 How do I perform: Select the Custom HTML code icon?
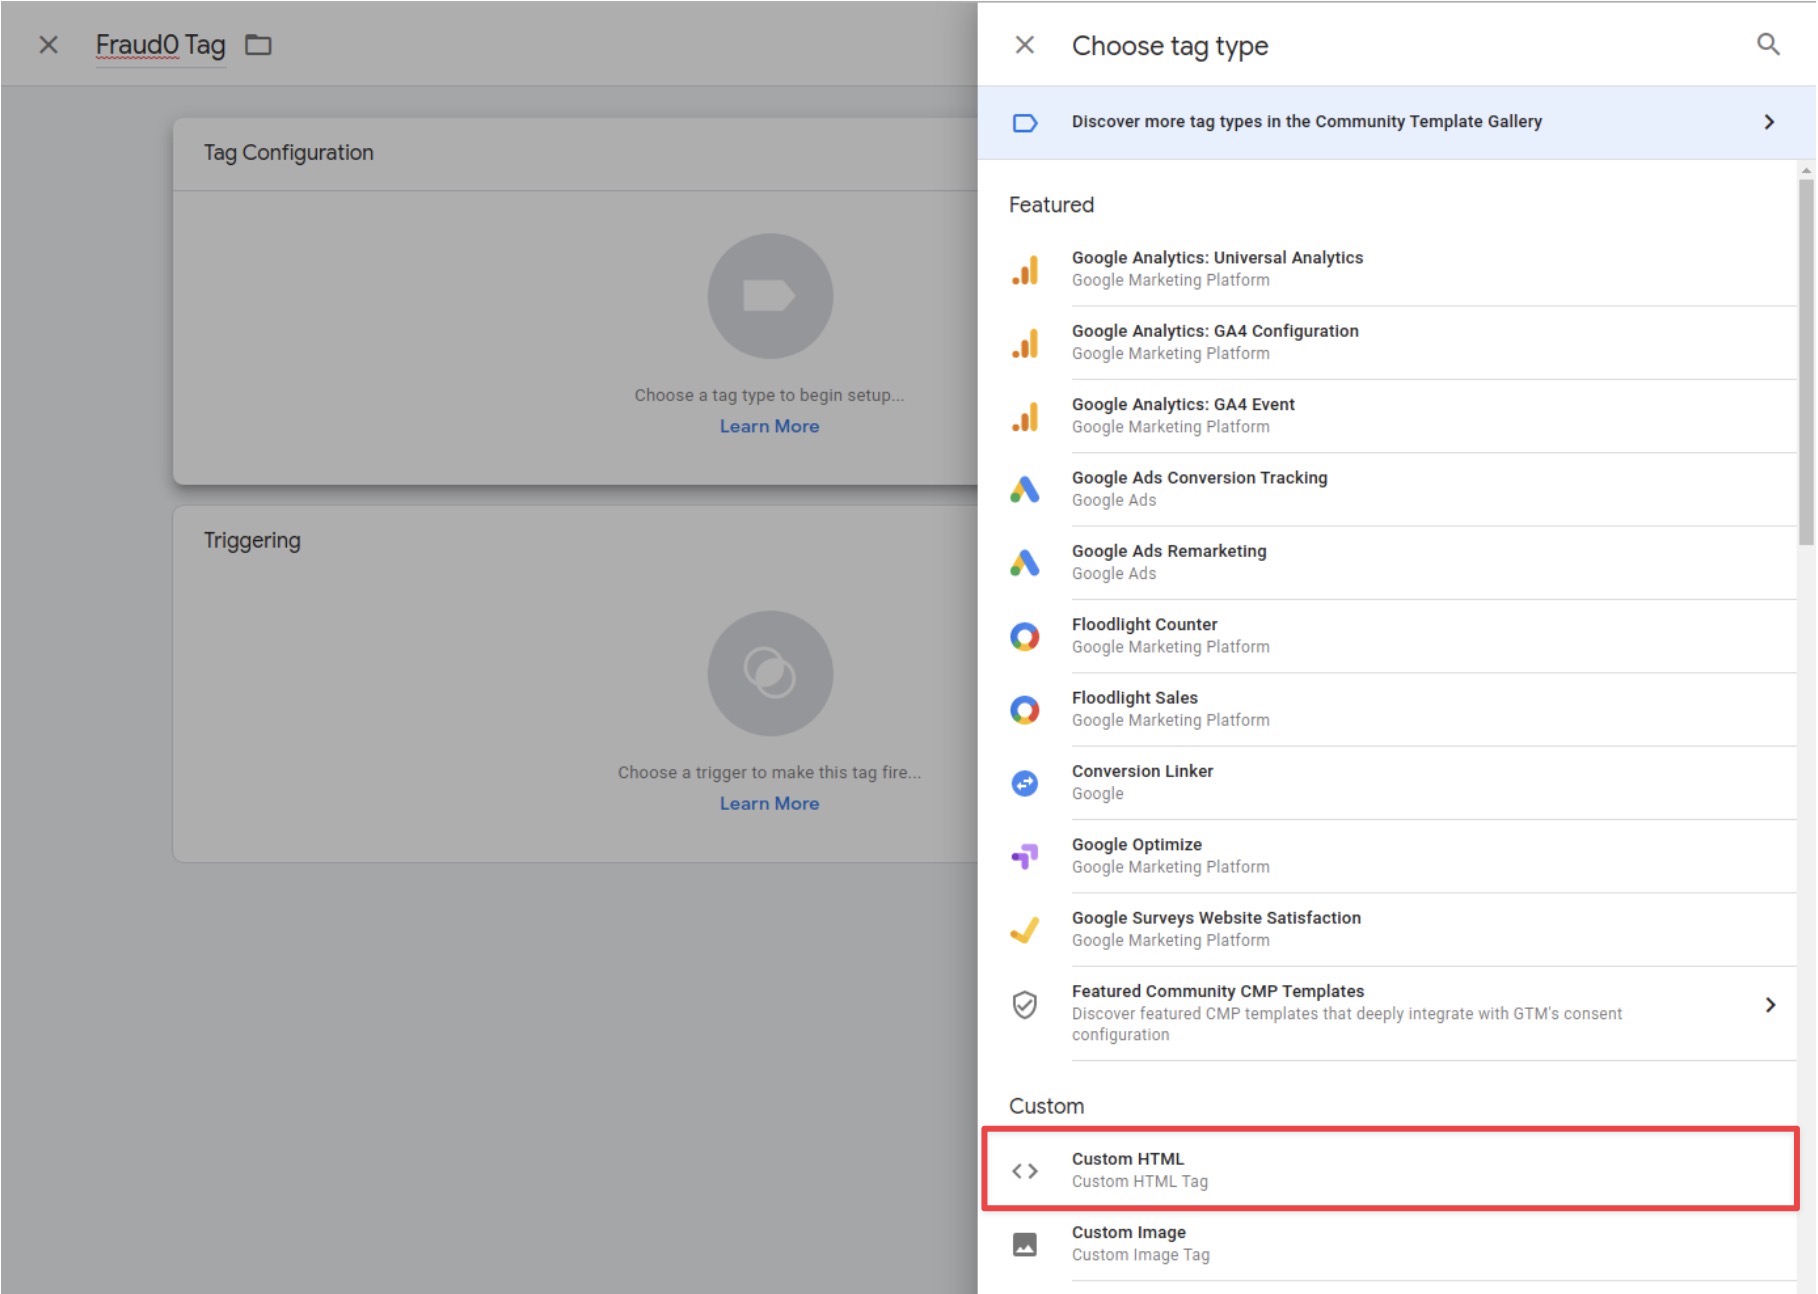1026,1170
